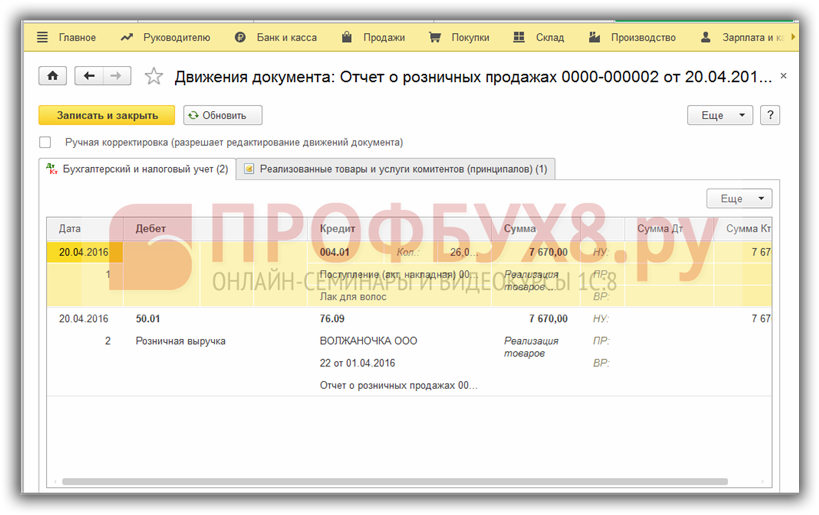
Task: Click the Руководителю chart icon
Action: [127, 37]
